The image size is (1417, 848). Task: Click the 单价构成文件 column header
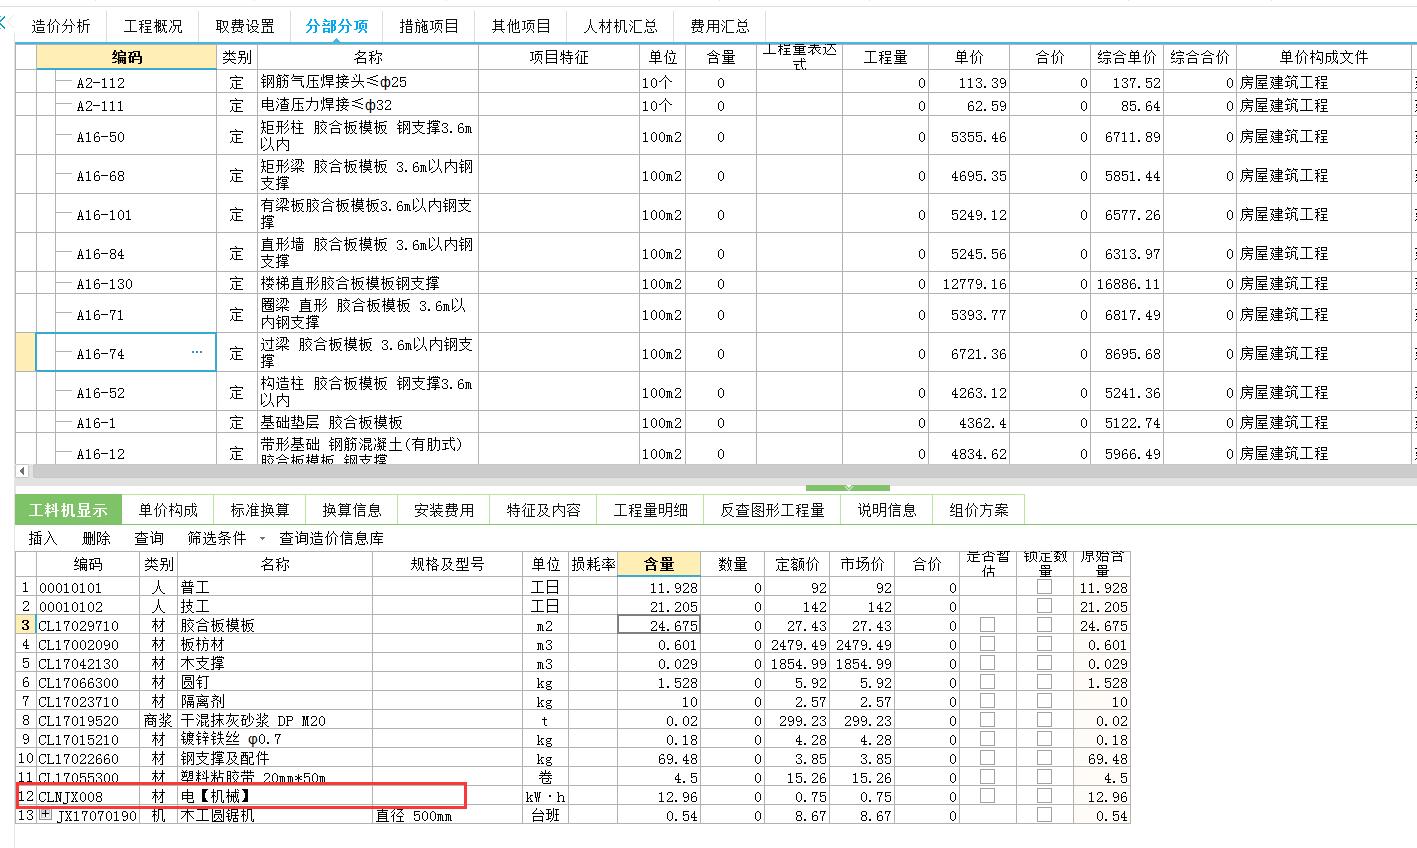pos(1323,57)
